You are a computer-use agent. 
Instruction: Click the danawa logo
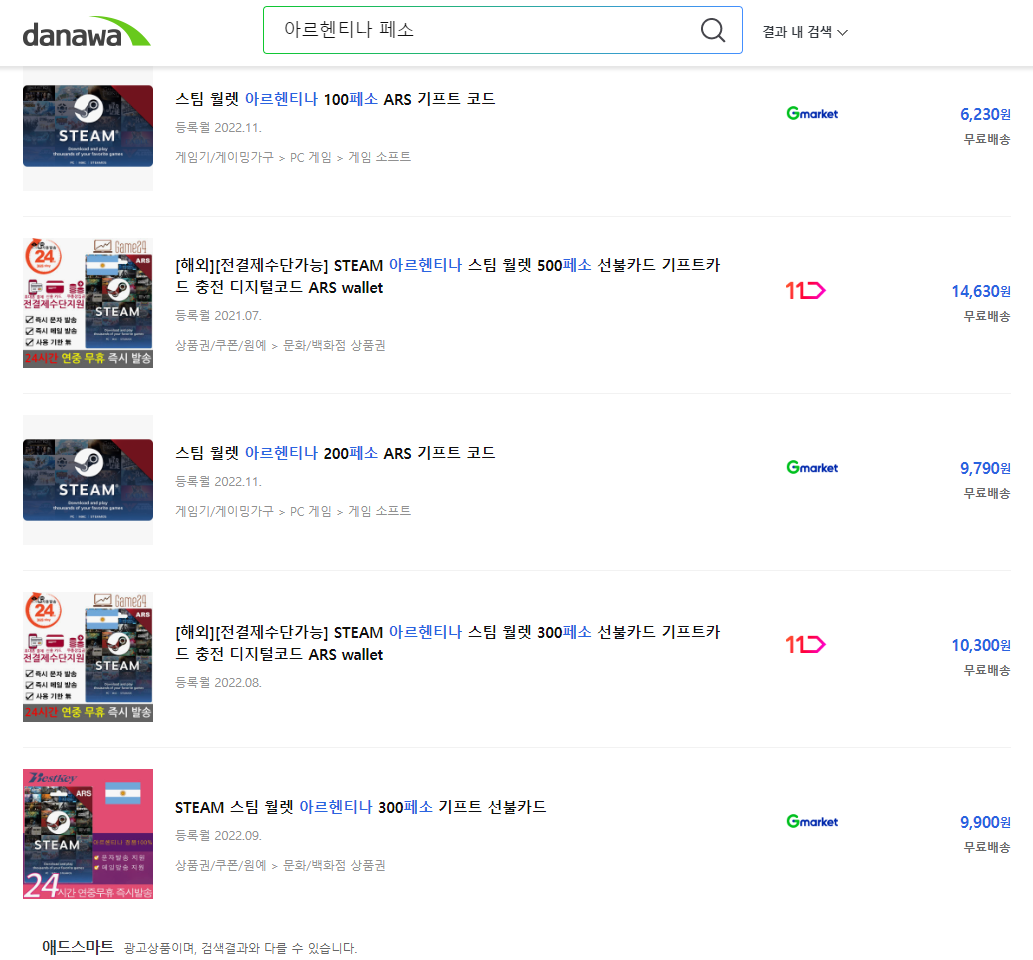point(86,32)
